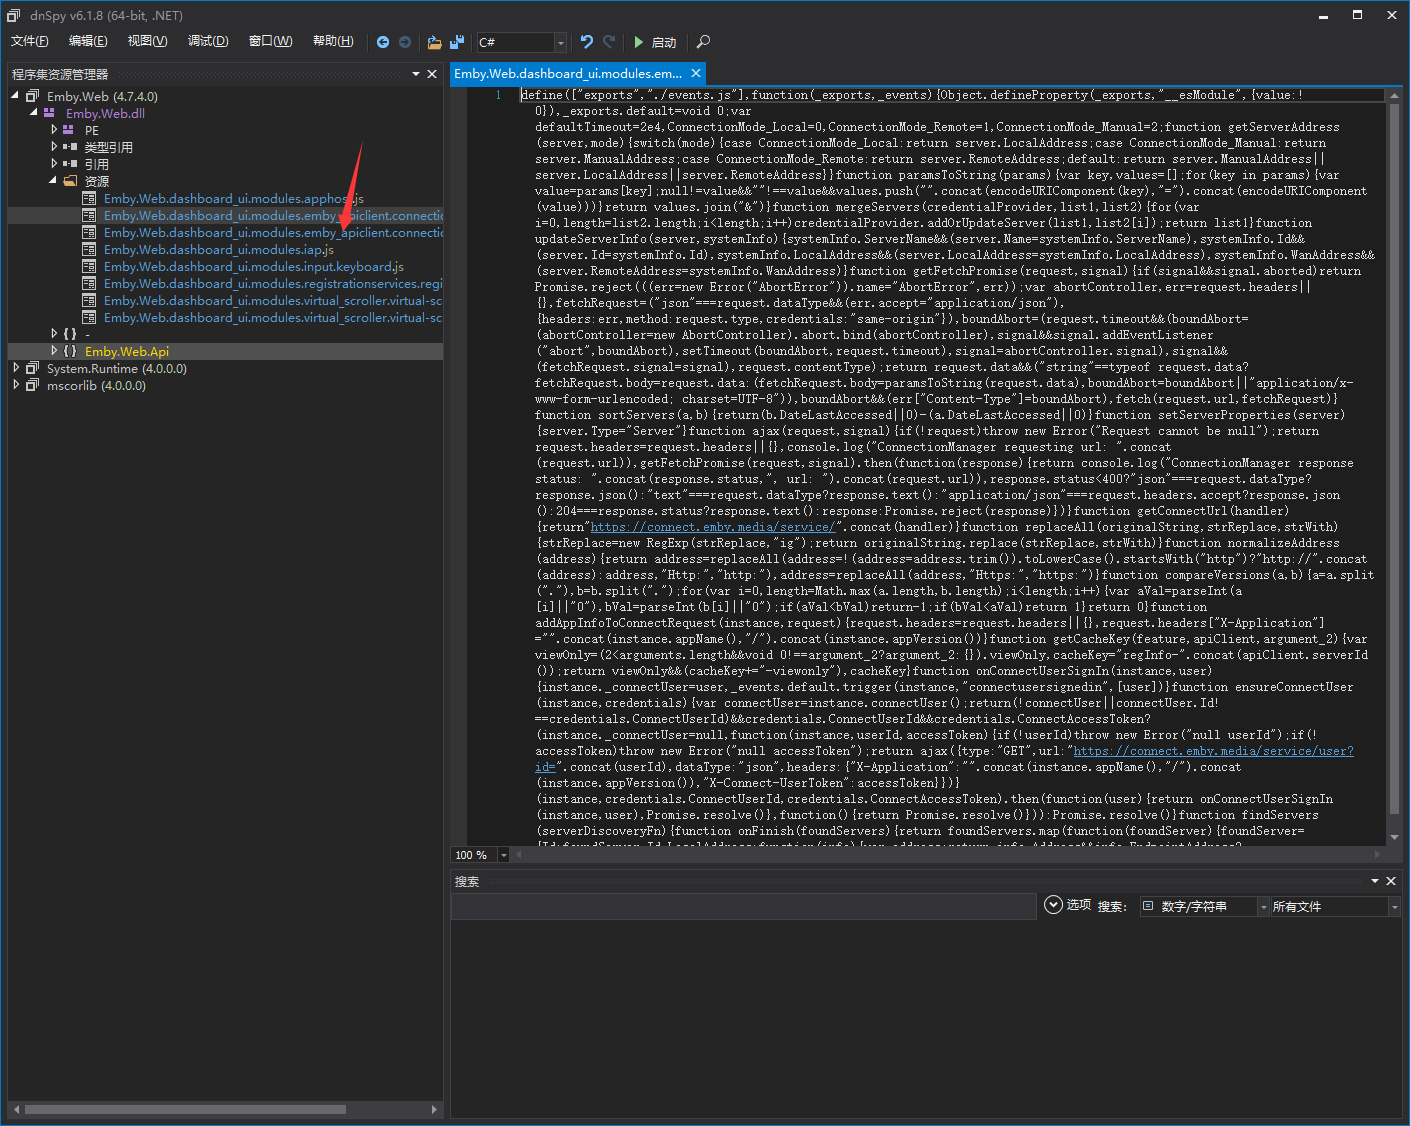1410x1126 pixels.
Task: Close the 程序集资源管理器 panel
Action: click(x=432, y=74)
